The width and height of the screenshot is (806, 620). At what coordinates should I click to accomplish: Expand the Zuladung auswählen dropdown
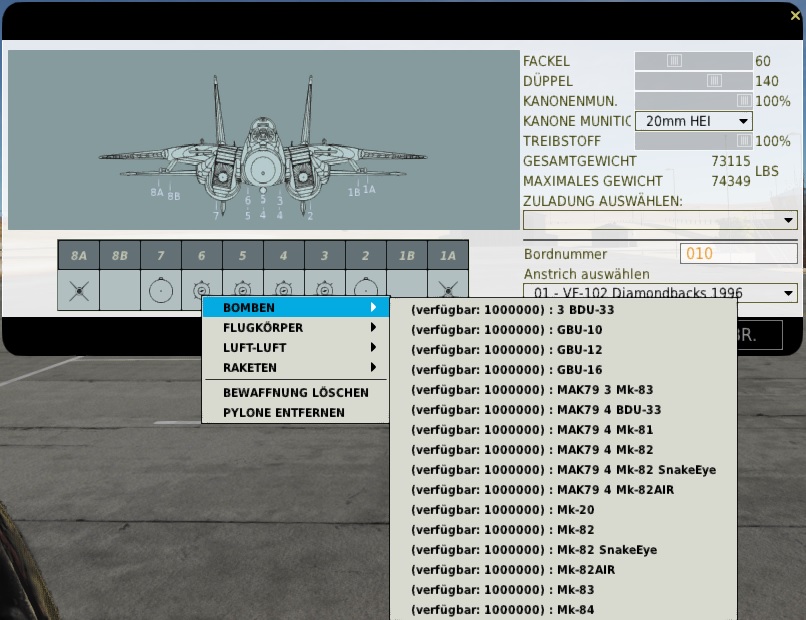point(660,220)
